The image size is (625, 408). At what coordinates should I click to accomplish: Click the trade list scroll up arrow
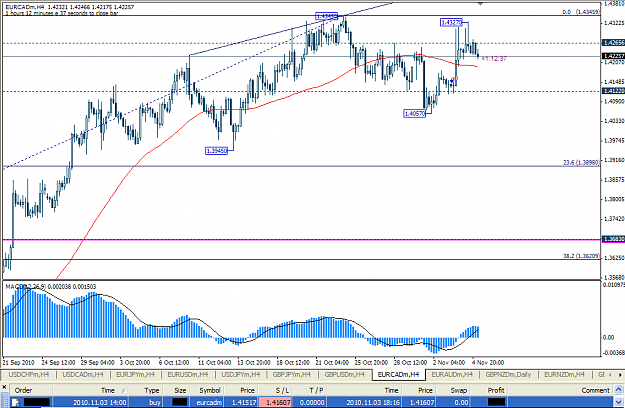[x=619, y=389]
